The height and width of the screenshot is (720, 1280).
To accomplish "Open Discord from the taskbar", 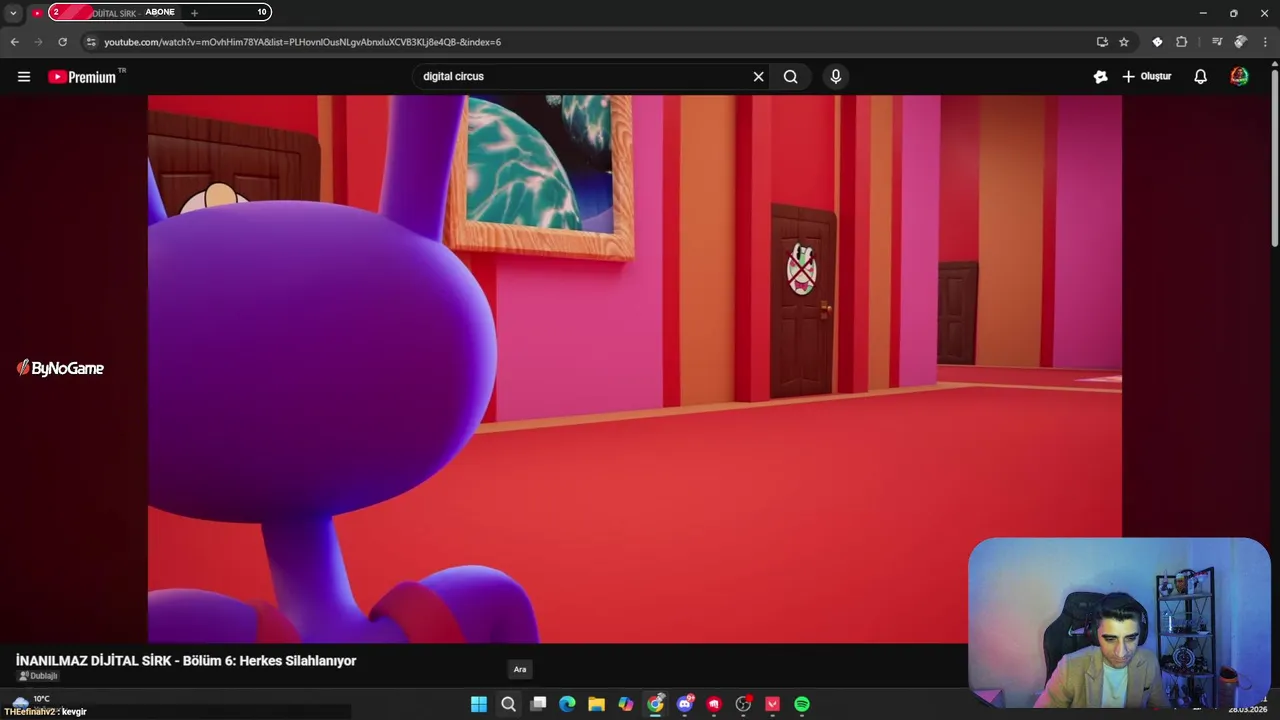I will (685, 704).
